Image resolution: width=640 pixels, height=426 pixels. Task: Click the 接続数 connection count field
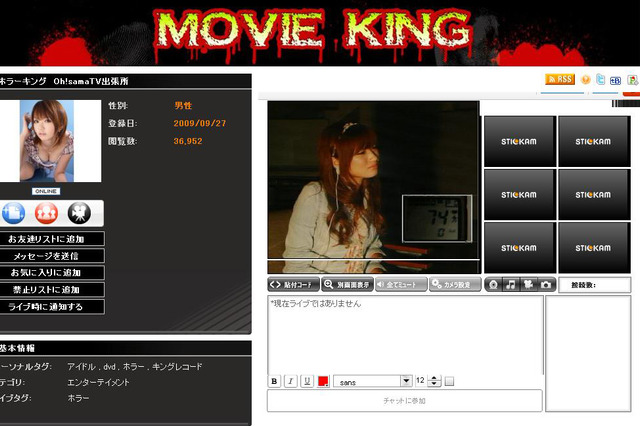[594, 285]
